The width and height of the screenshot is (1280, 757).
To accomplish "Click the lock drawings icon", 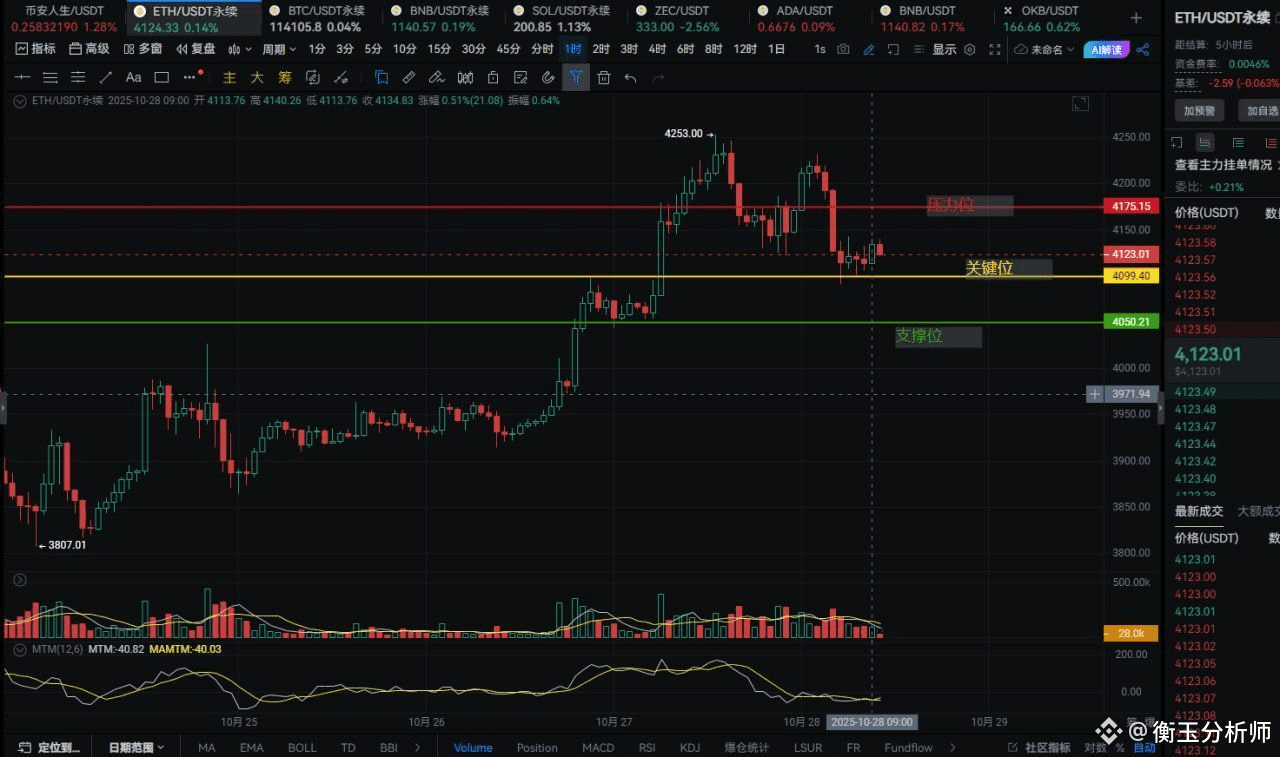I will [492, 77].
